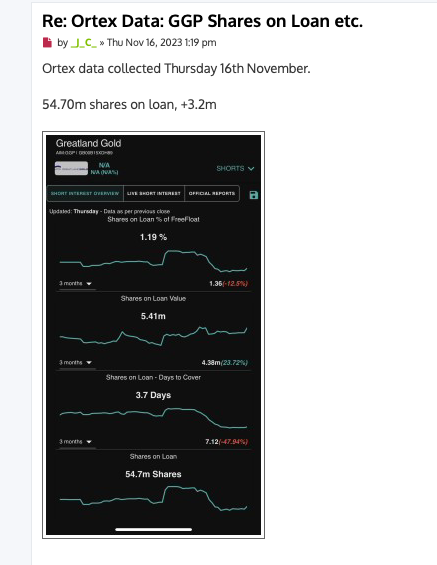The width and height of the screenshot is (437, 565).
Task: Switch to the Live Short Interest tab
Action: pos(154,193)
